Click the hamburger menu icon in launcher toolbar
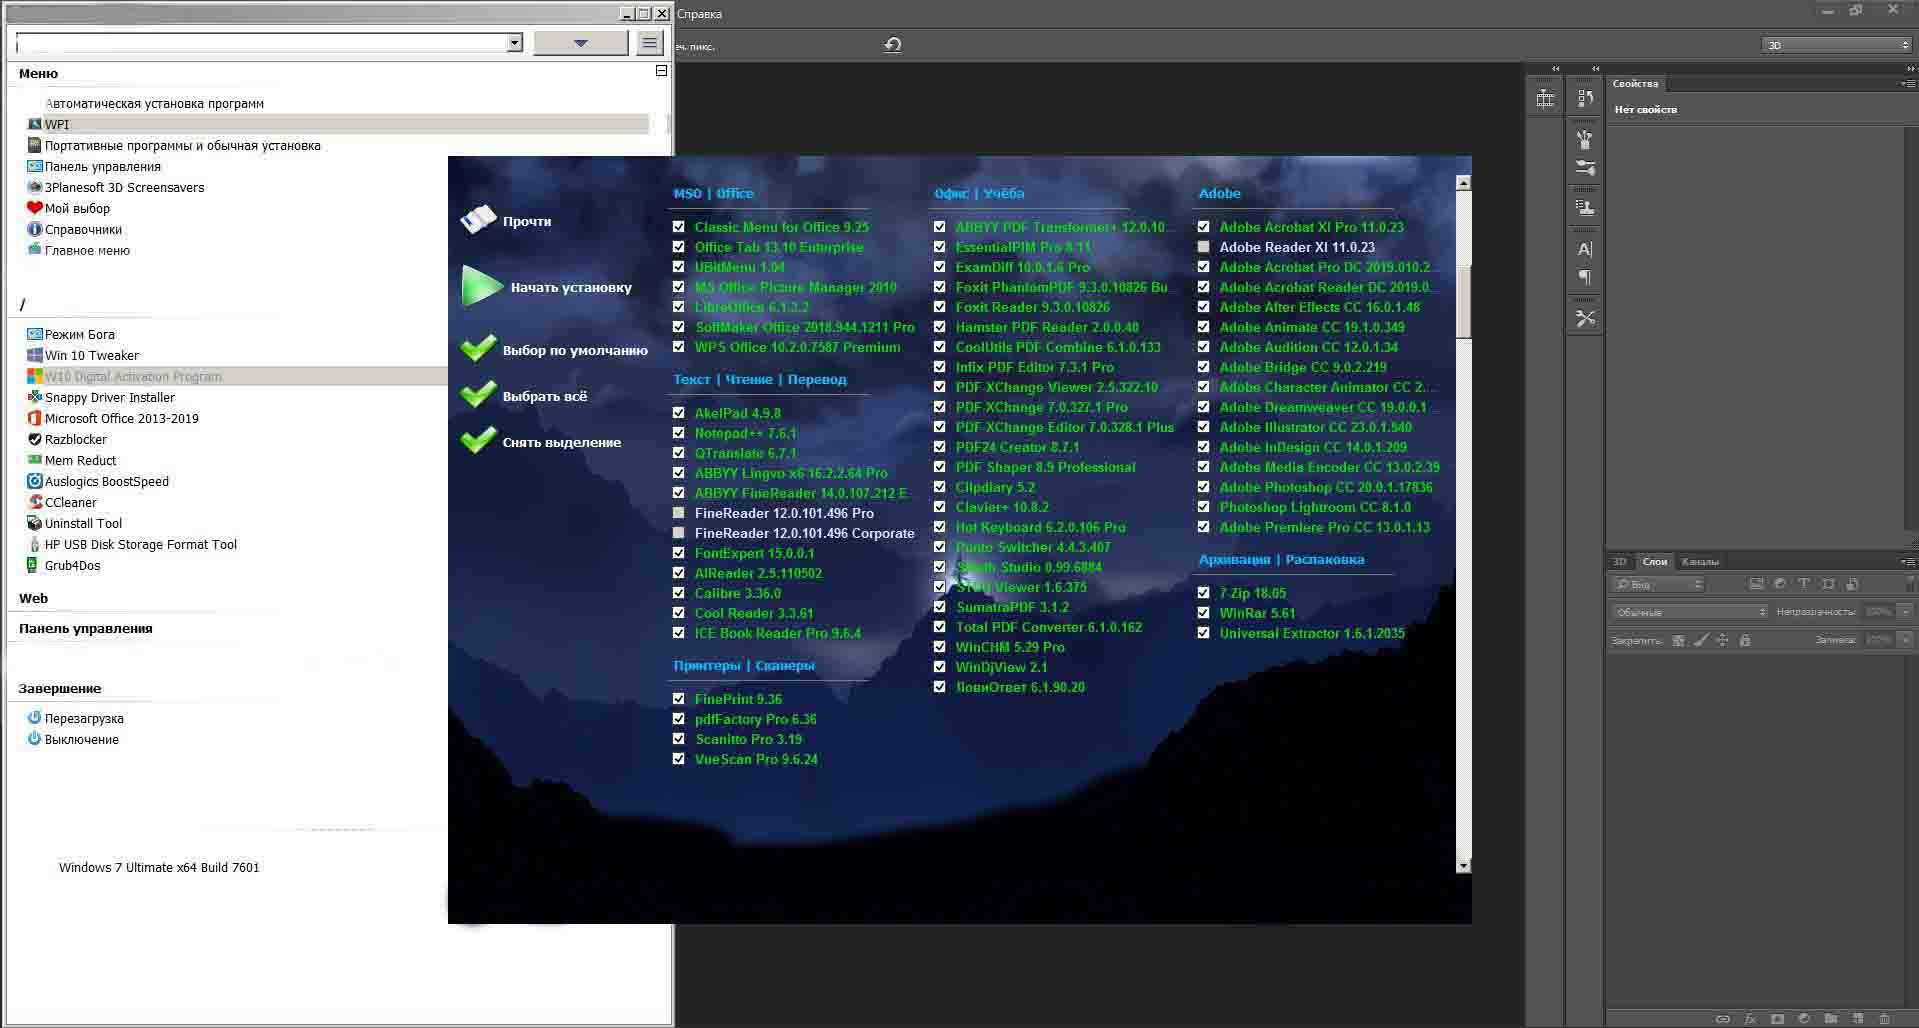The width and height of the screenshot is (1919, 1028). [650, 43]
